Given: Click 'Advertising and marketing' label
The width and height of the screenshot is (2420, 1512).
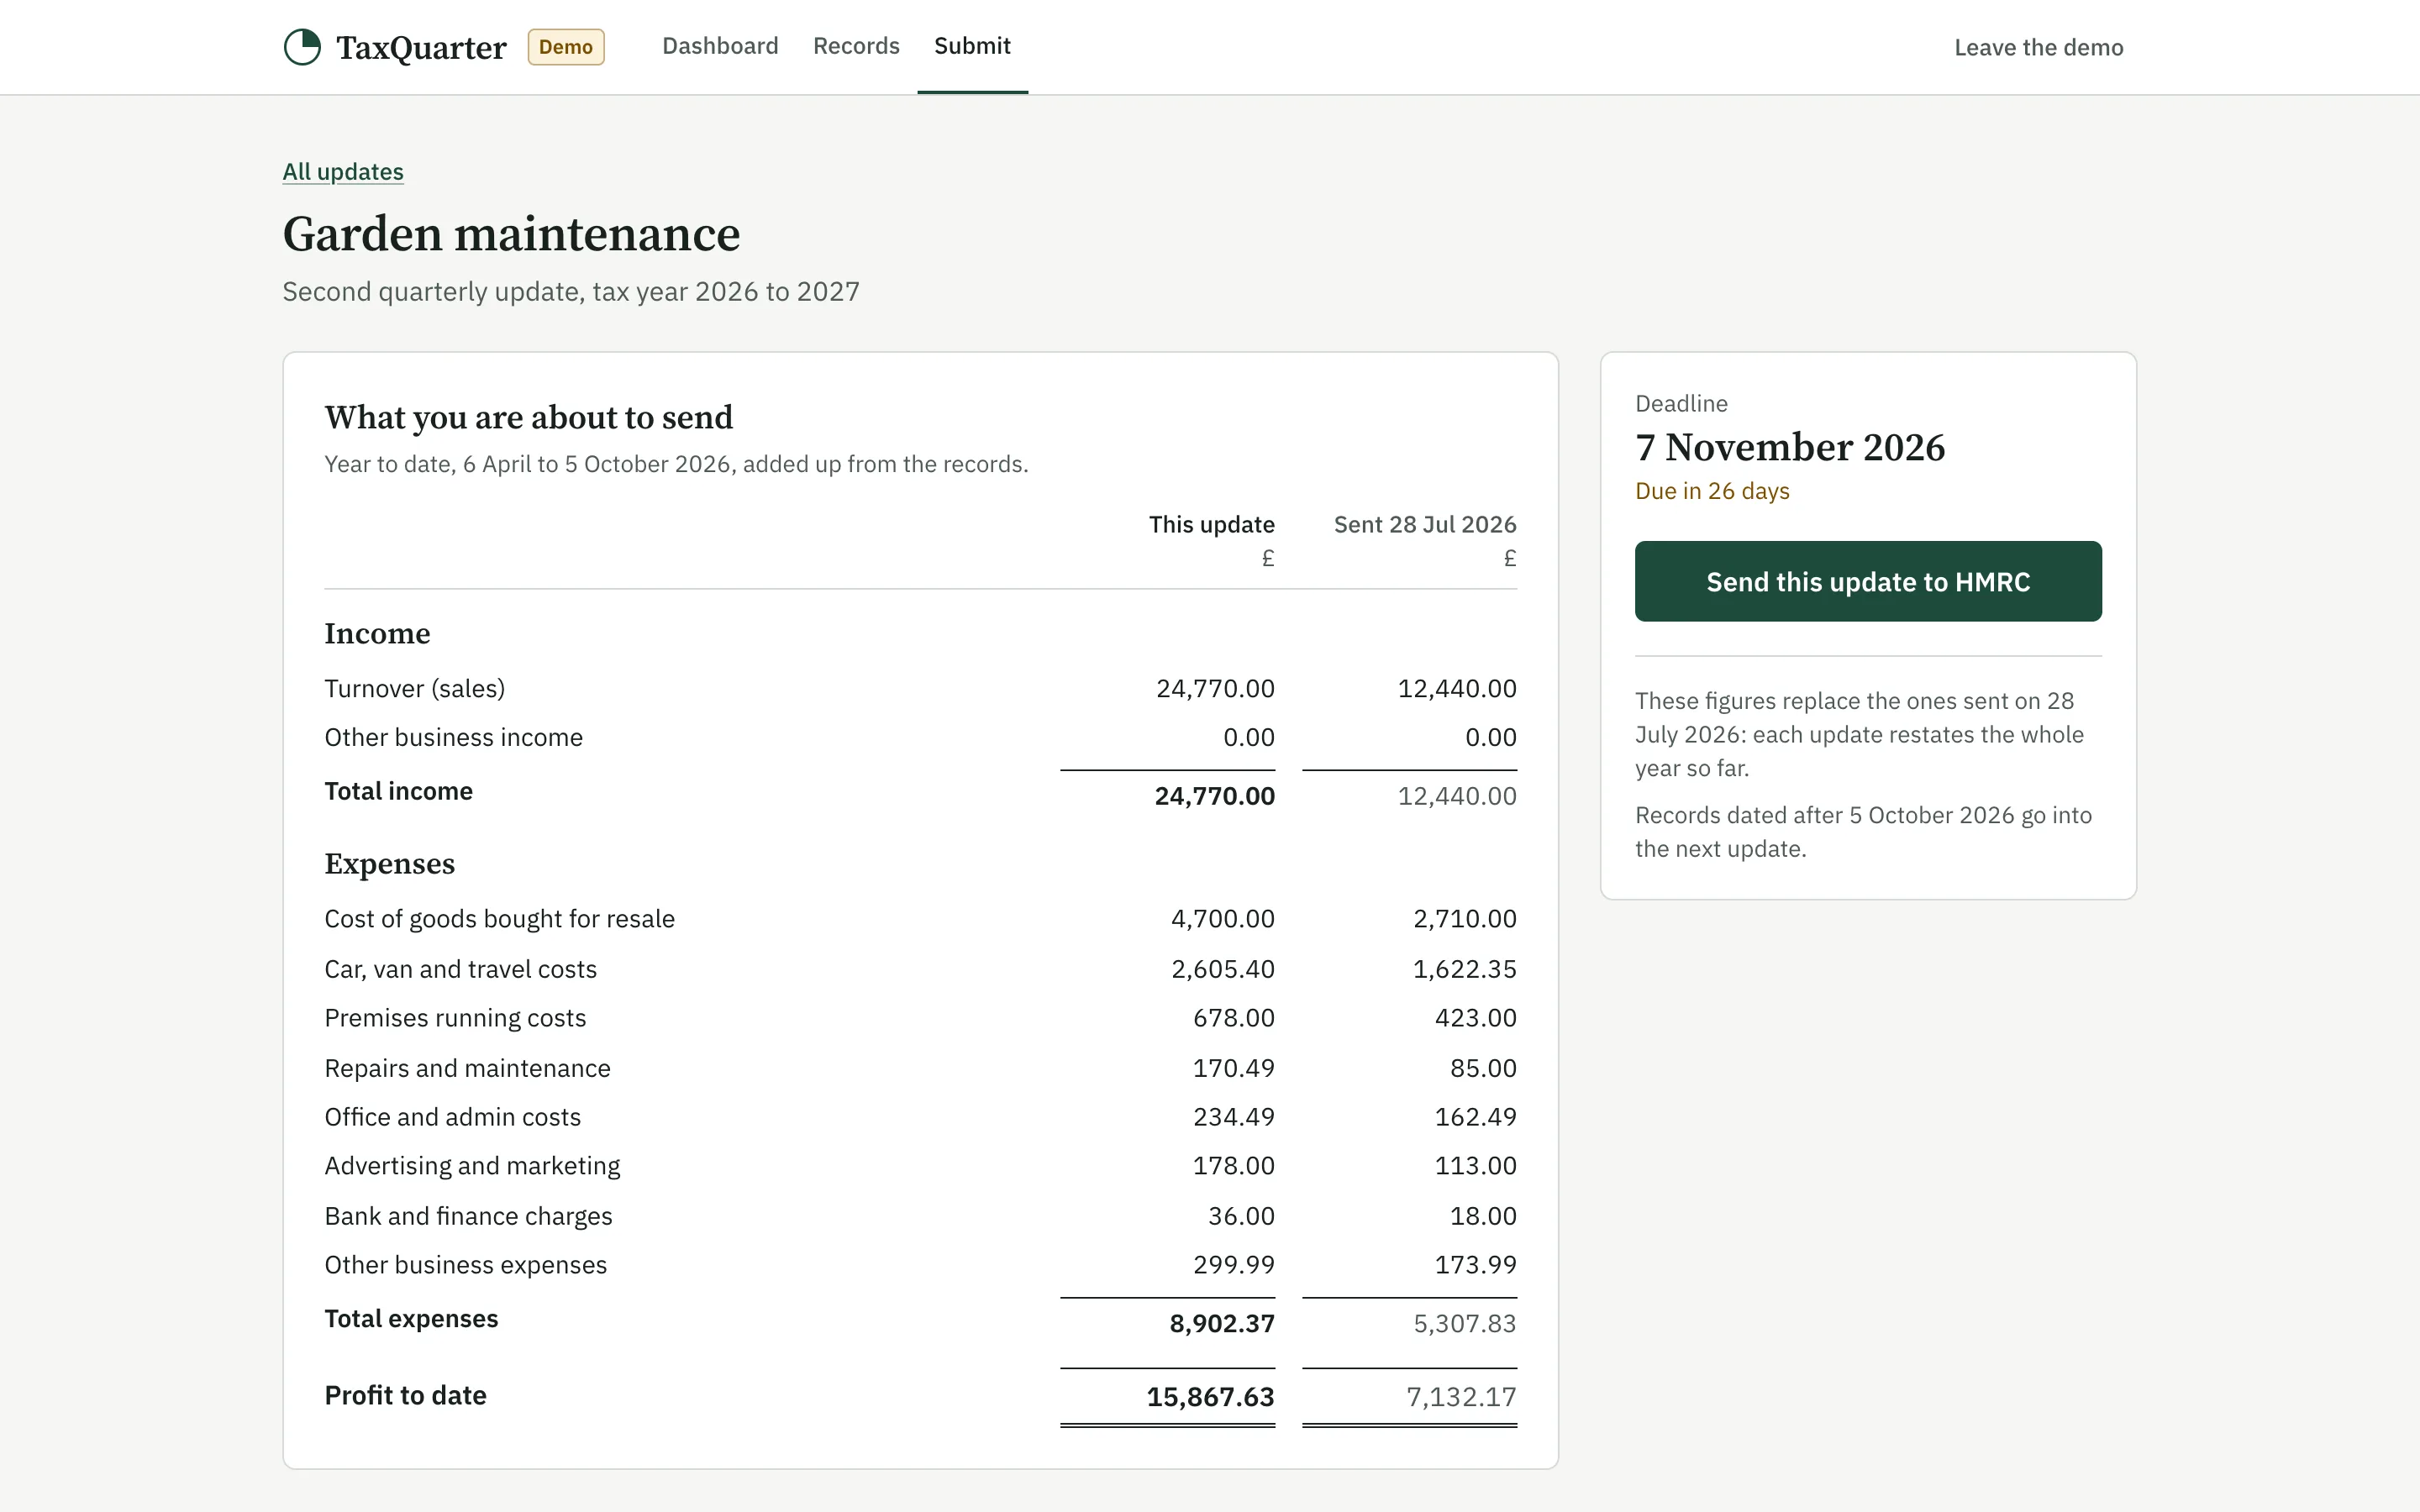Looking at the screenshot, I should pos(472,1166).
